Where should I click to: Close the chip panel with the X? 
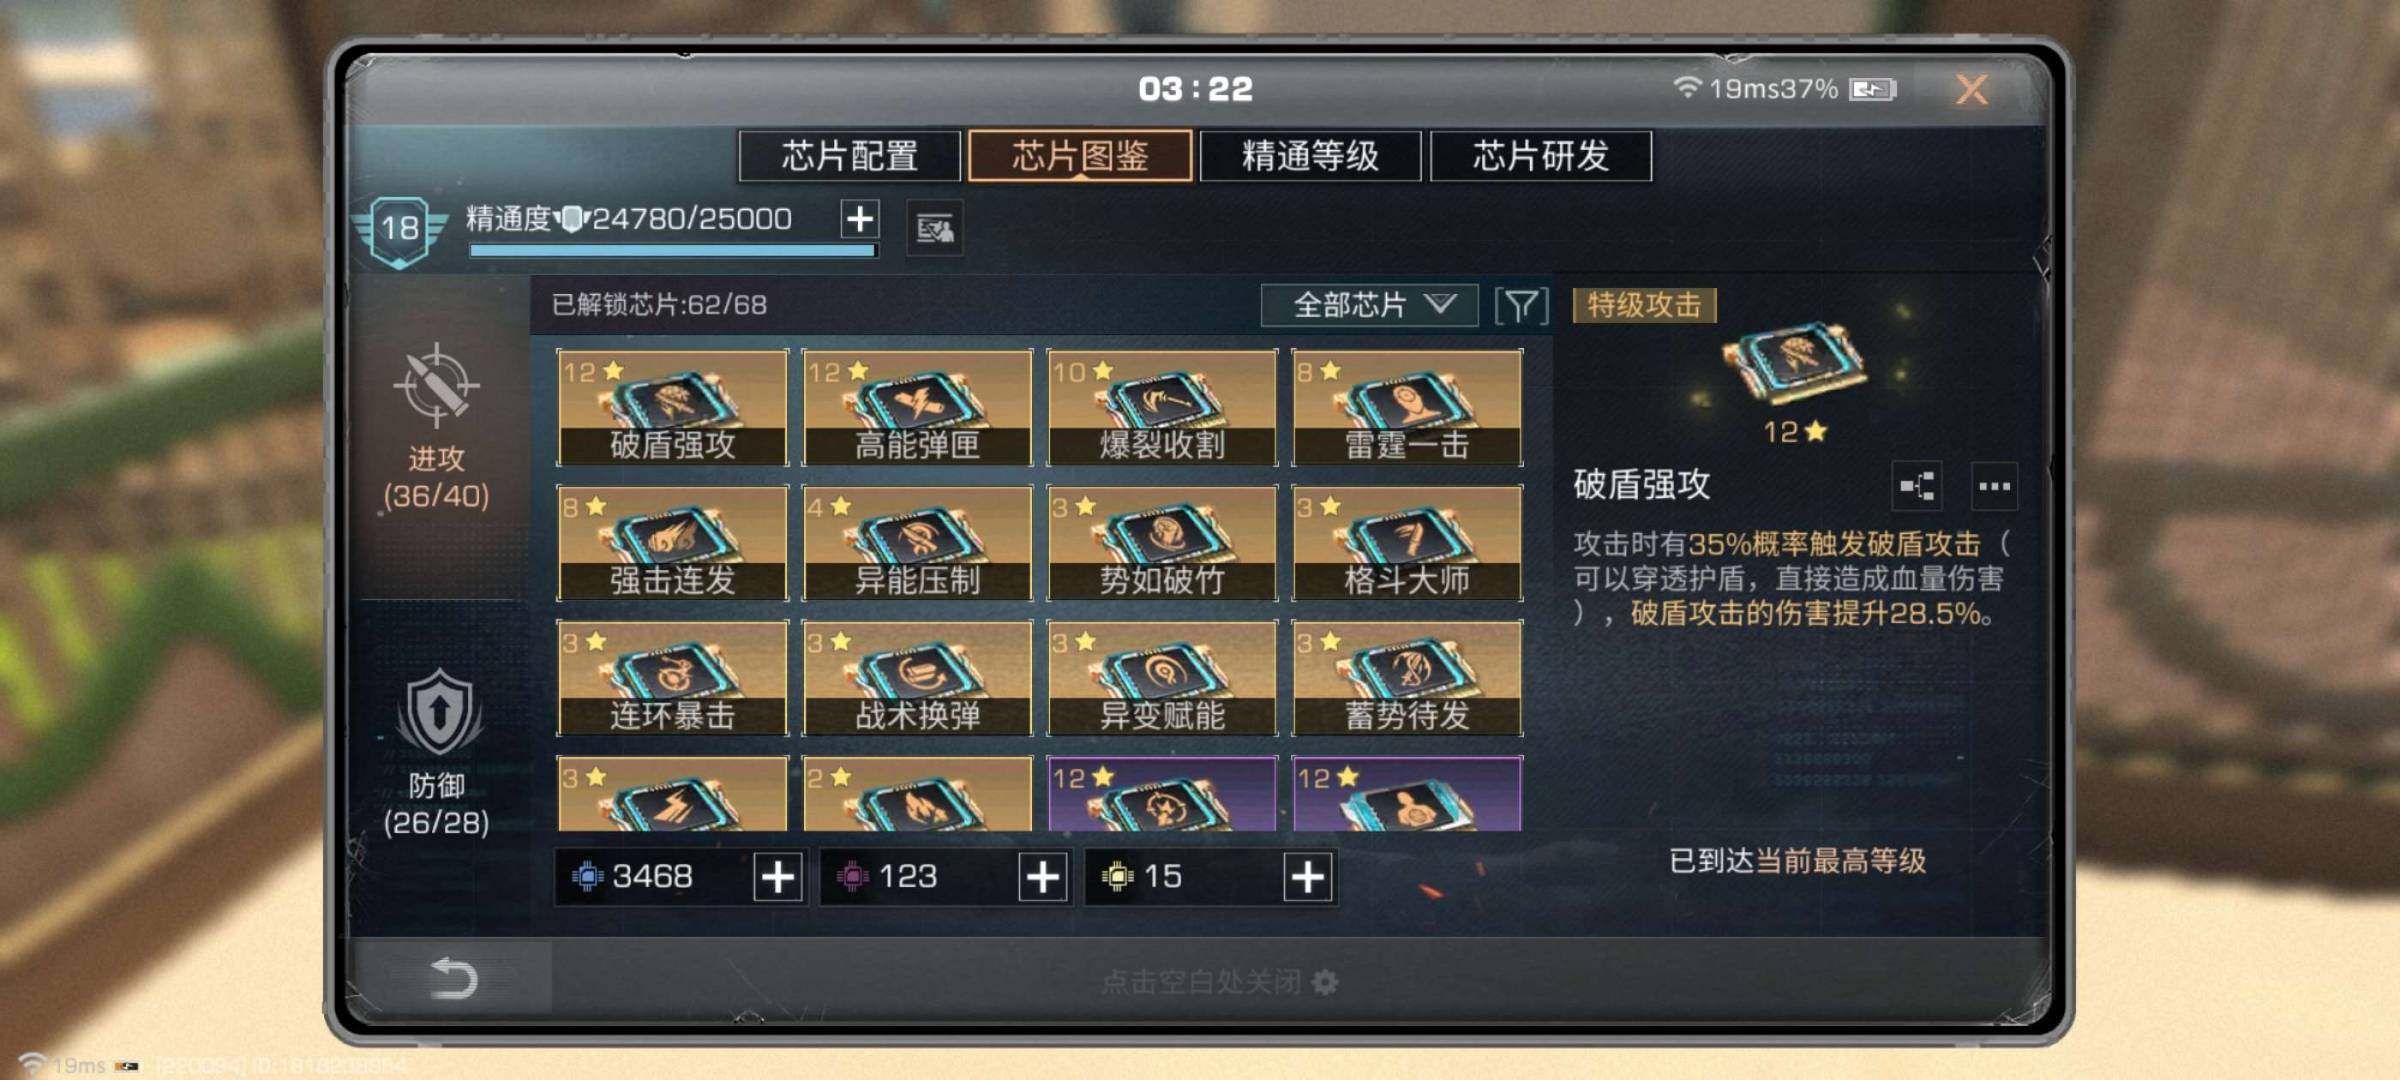coord(1972,90)
